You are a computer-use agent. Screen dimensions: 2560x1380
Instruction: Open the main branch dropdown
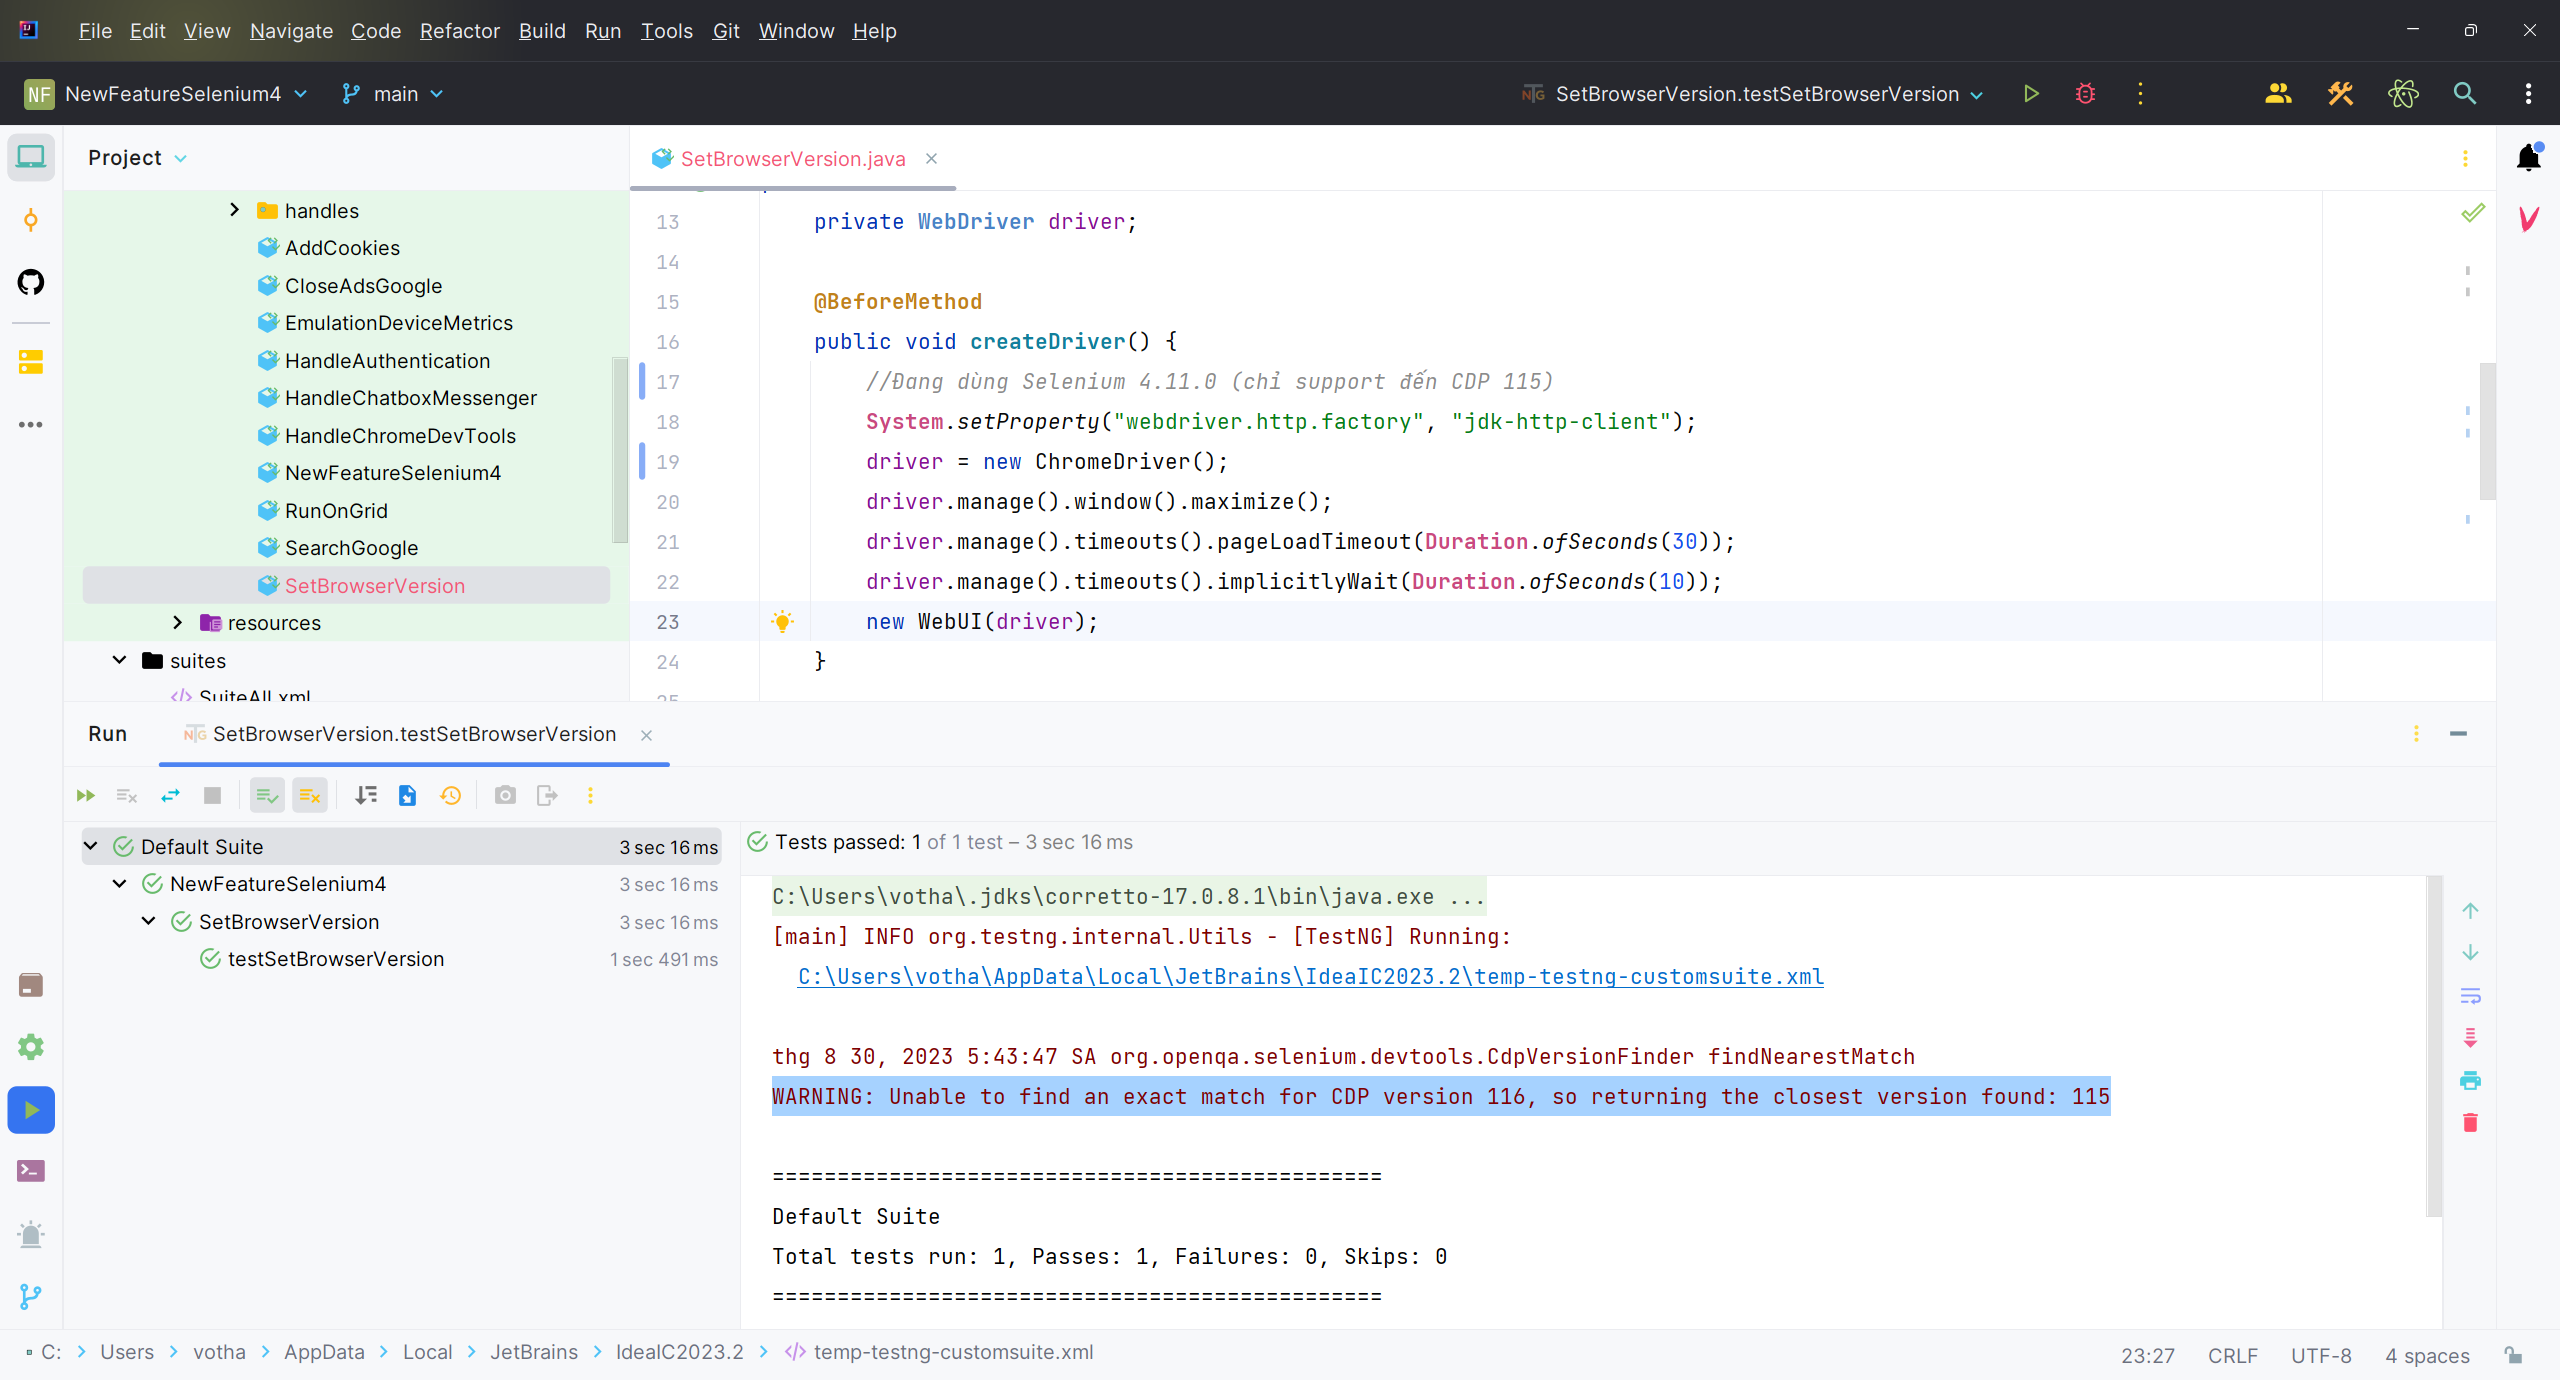[393, 94]
